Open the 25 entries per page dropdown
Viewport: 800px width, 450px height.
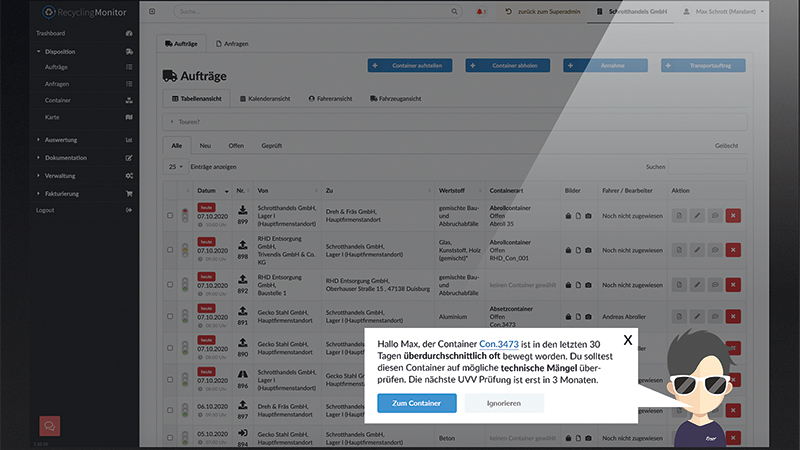(175, 167)
